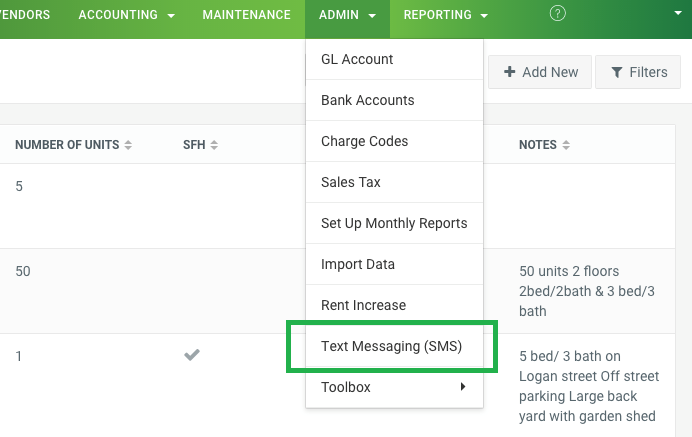This screenshot has height=437, width=692.
Task: Select Set Up Monthly Reports
Action: [394, 223]
